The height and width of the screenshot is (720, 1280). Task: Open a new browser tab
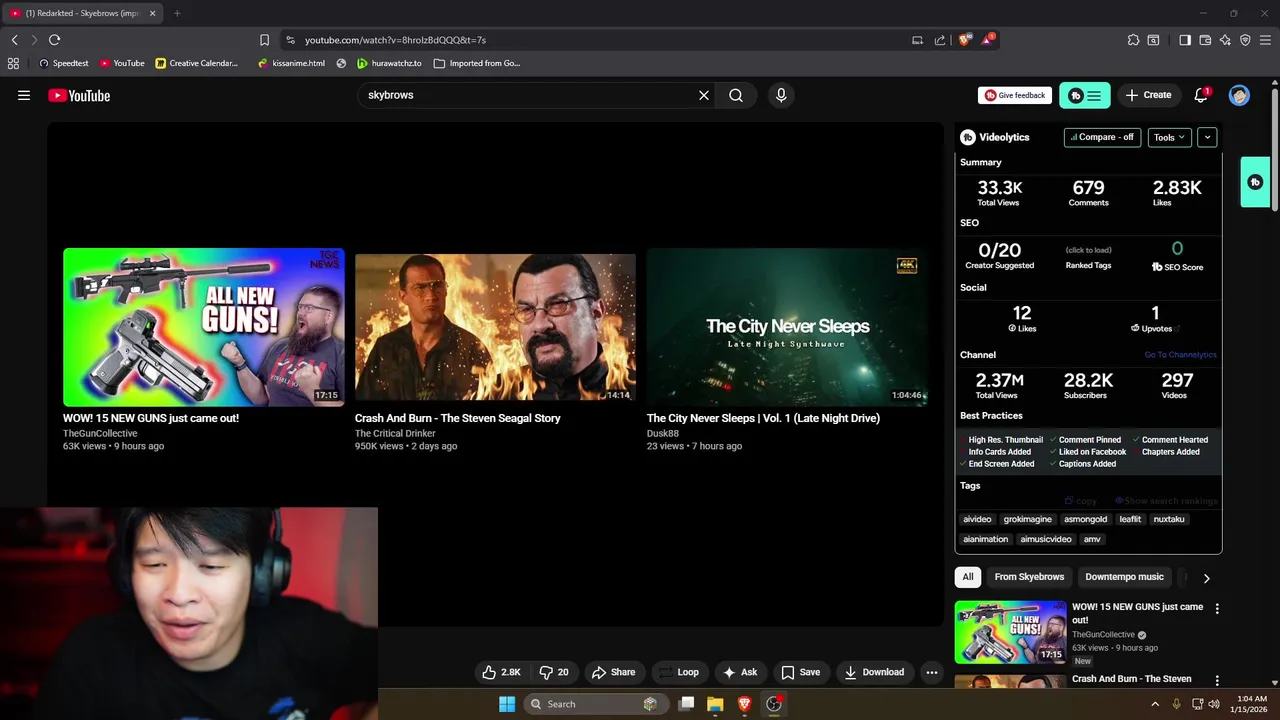[177, 13]
